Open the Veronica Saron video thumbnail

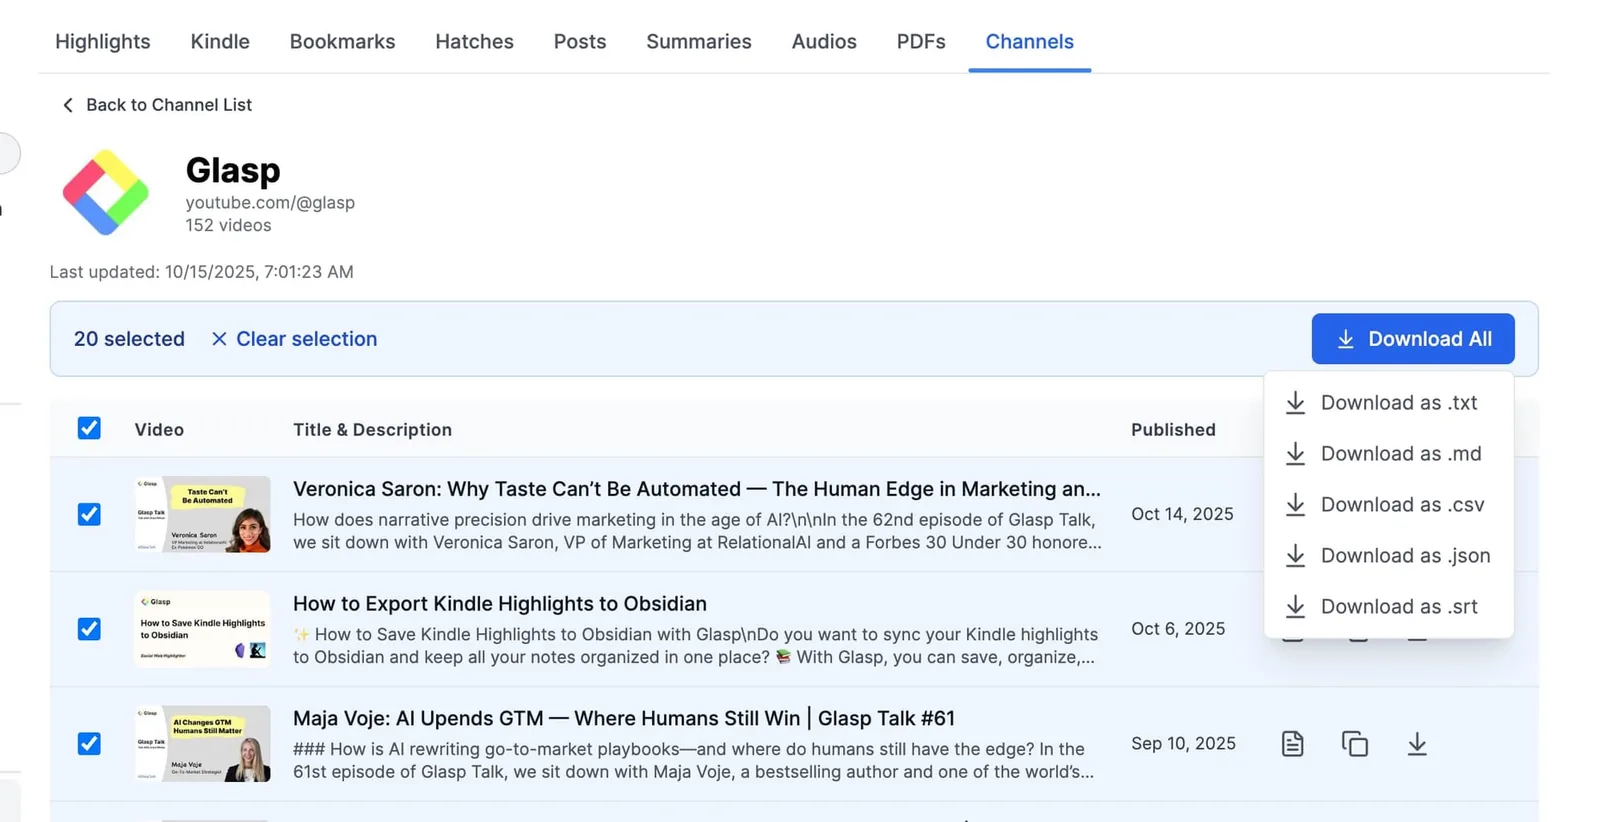pos(203,514)
